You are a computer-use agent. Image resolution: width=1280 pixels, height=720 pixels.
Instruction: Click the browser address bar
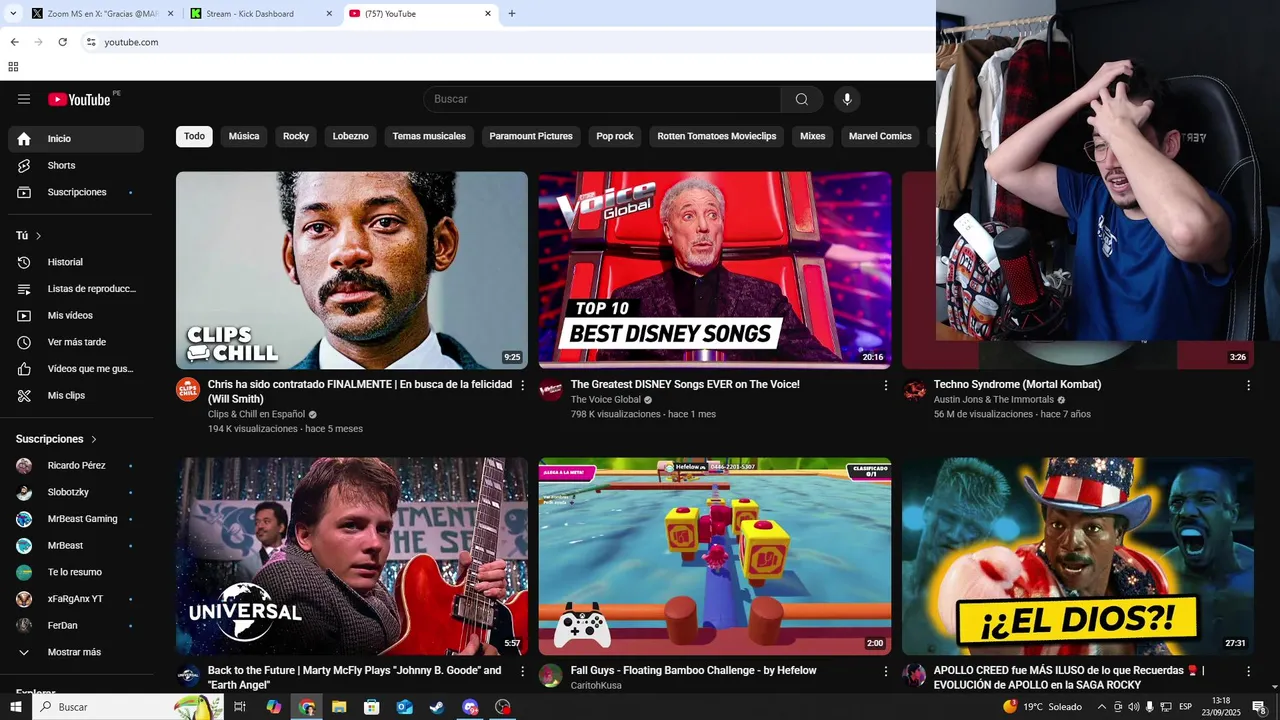510,42
